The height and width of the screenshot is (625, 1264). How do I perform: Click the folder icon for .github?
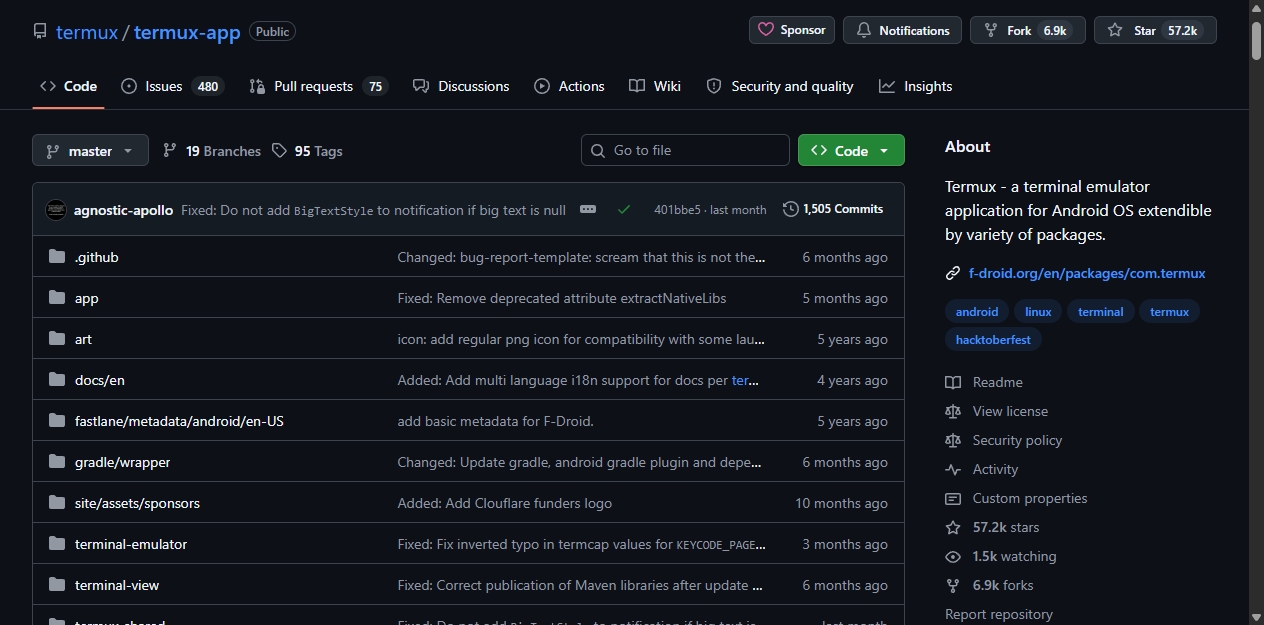[x=57, y=257]
